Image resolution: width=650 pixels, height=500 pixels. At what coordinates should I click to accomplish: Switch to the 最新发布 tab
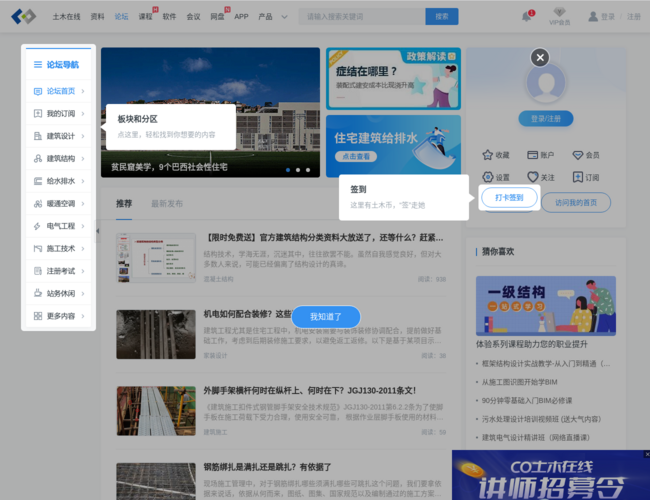pyautogui.click(x=167, y=204)
